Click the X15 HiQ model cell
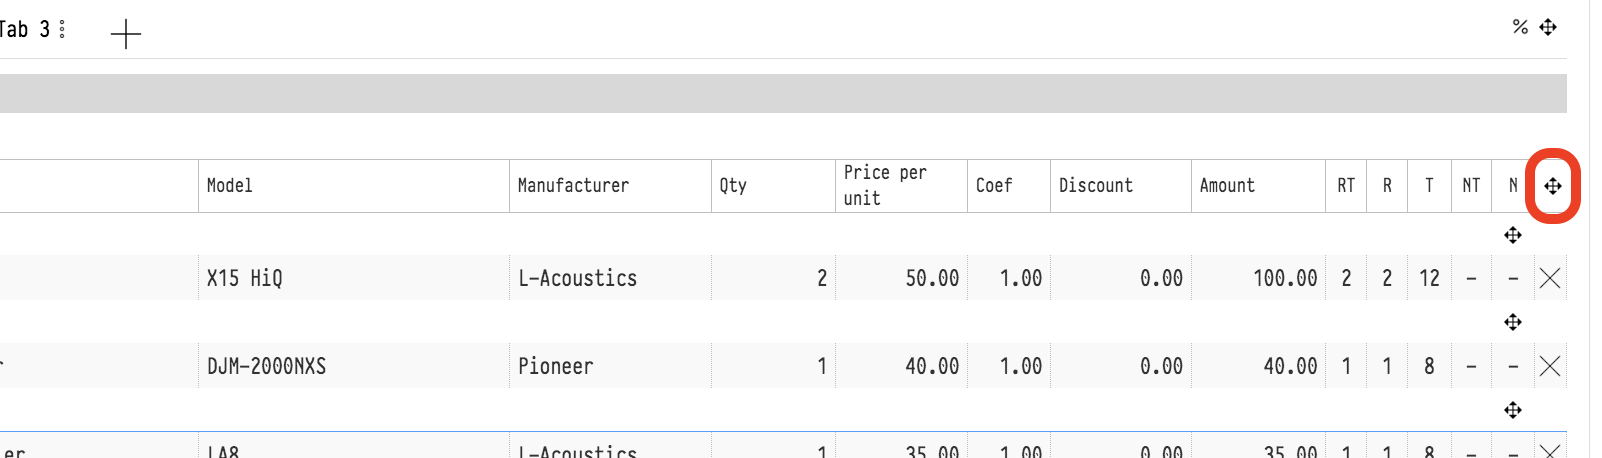 (x=245, y=278)
